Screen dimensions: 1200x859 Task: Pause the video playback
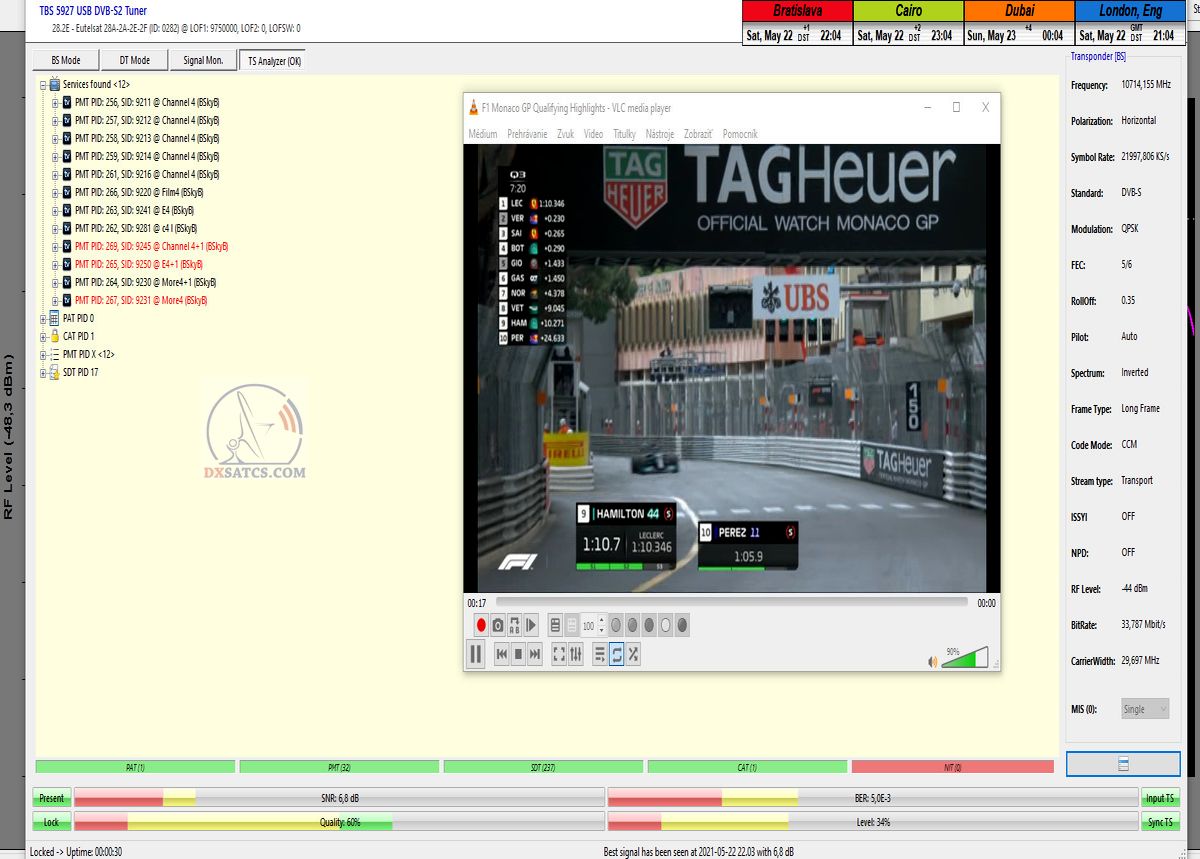[476, 654]
